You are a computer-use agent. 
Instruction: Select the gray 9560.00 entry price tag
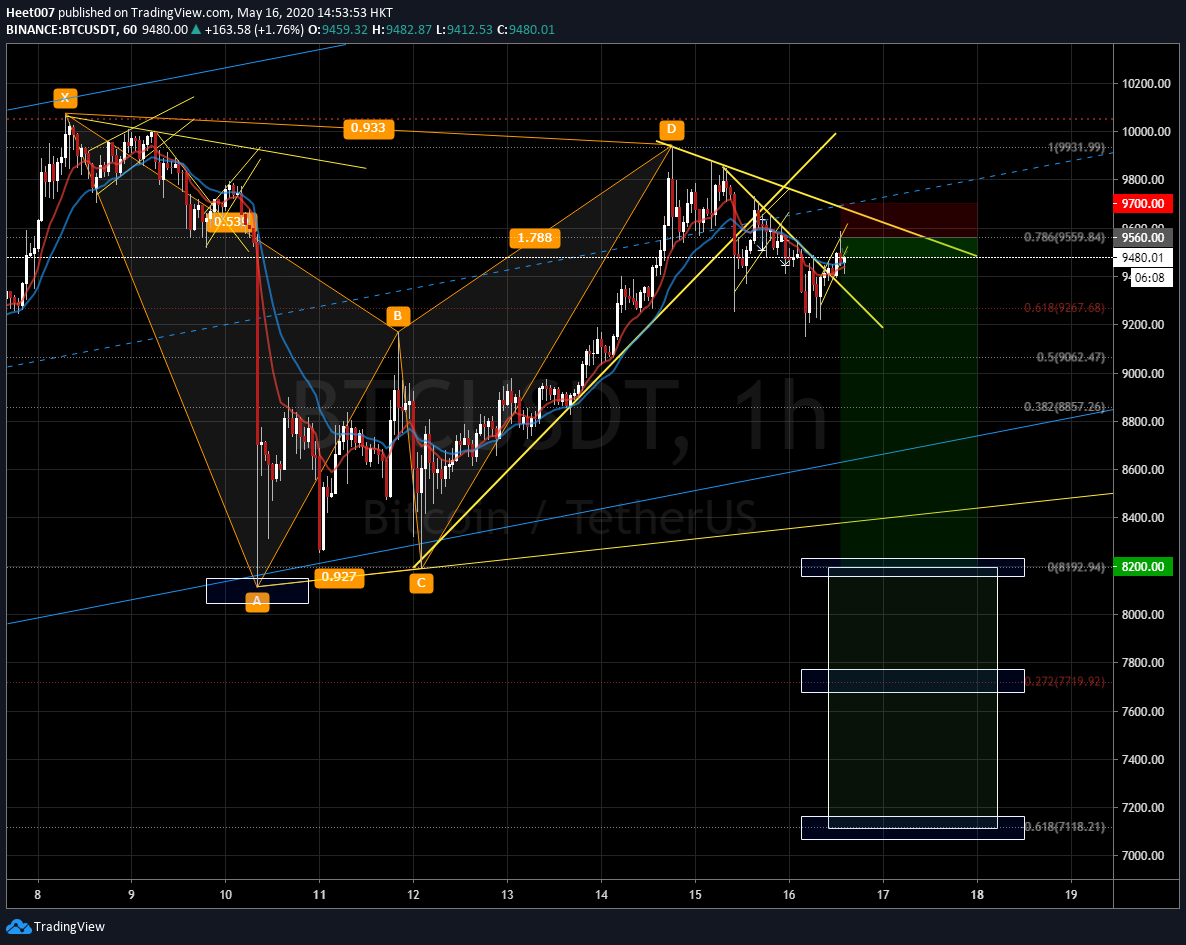coord(1142,238)
